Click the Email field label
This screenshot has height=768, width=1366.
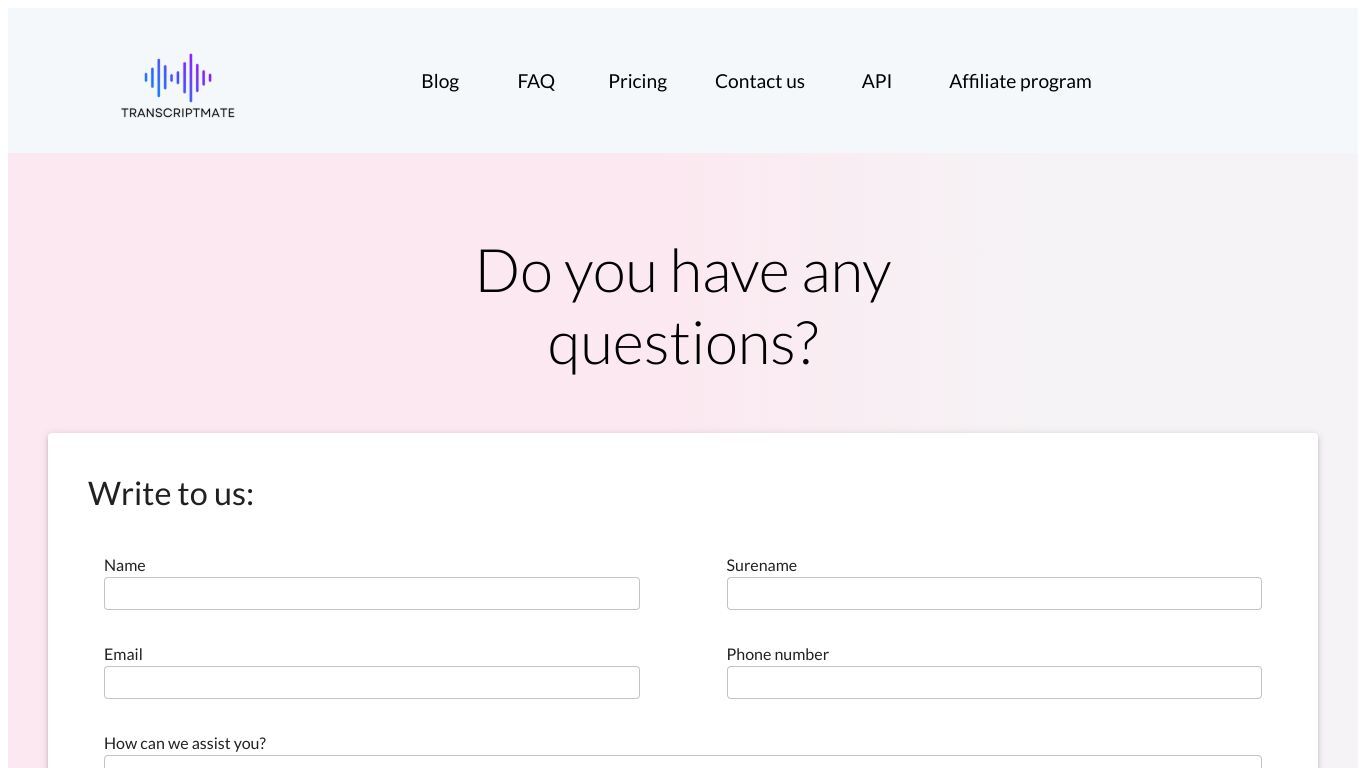tap(123, 654)
